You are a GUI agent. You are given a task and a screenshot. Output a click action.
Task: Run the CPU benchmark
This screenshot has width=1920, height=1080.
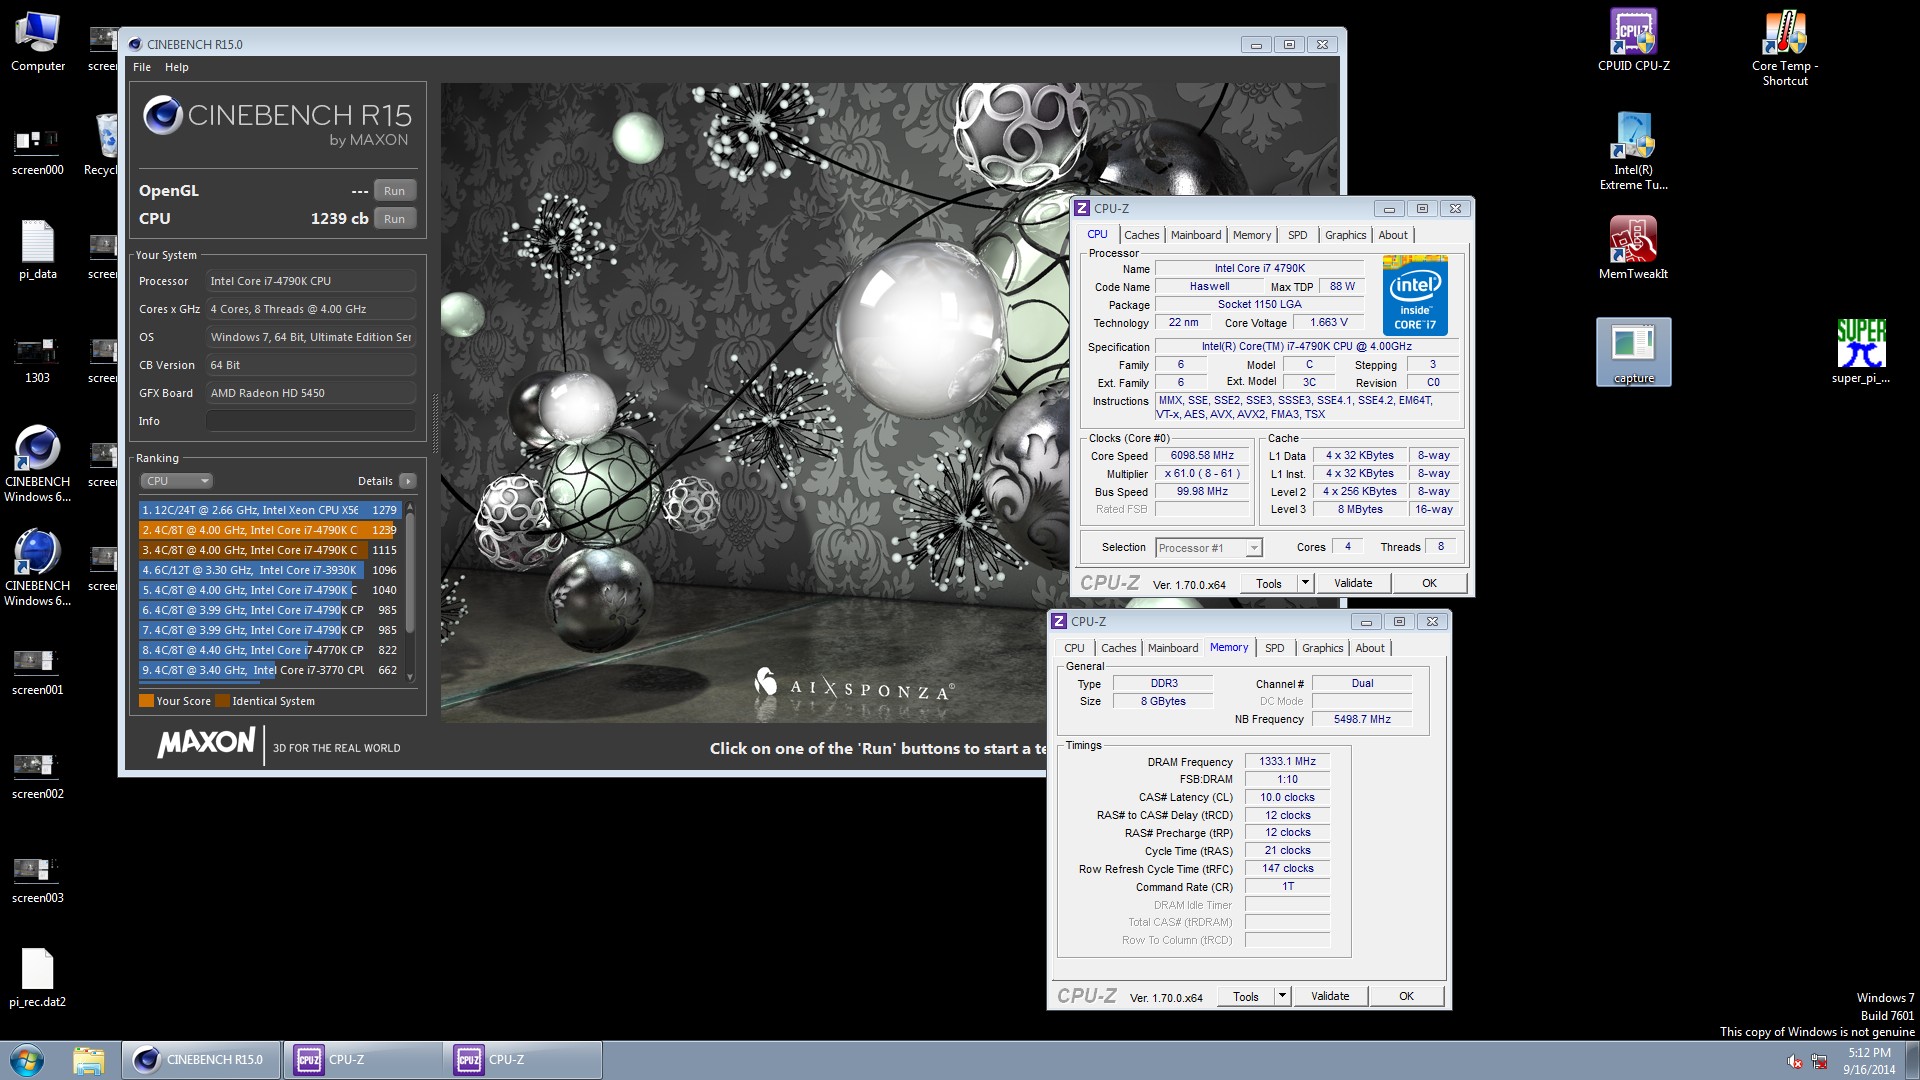click(x=395, y=219)
